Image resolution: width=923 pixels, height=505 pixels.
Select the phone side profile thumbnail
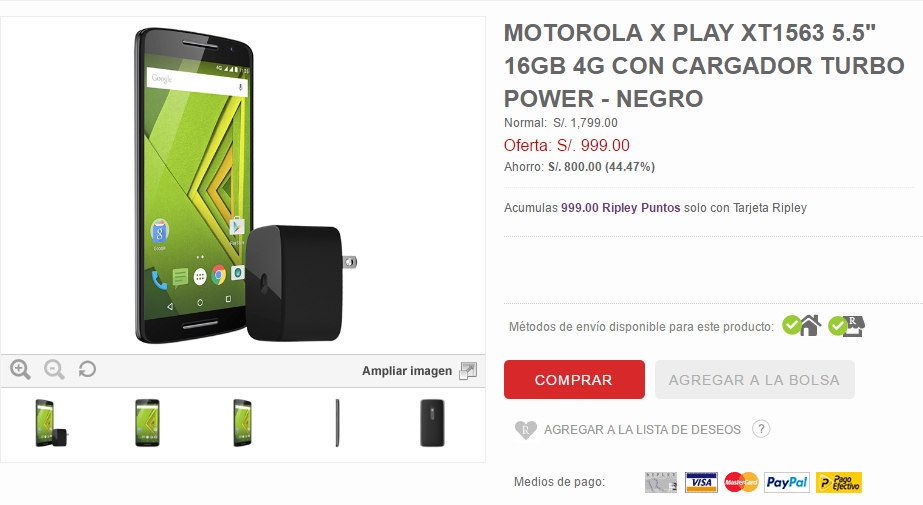(x=337, y=423)
